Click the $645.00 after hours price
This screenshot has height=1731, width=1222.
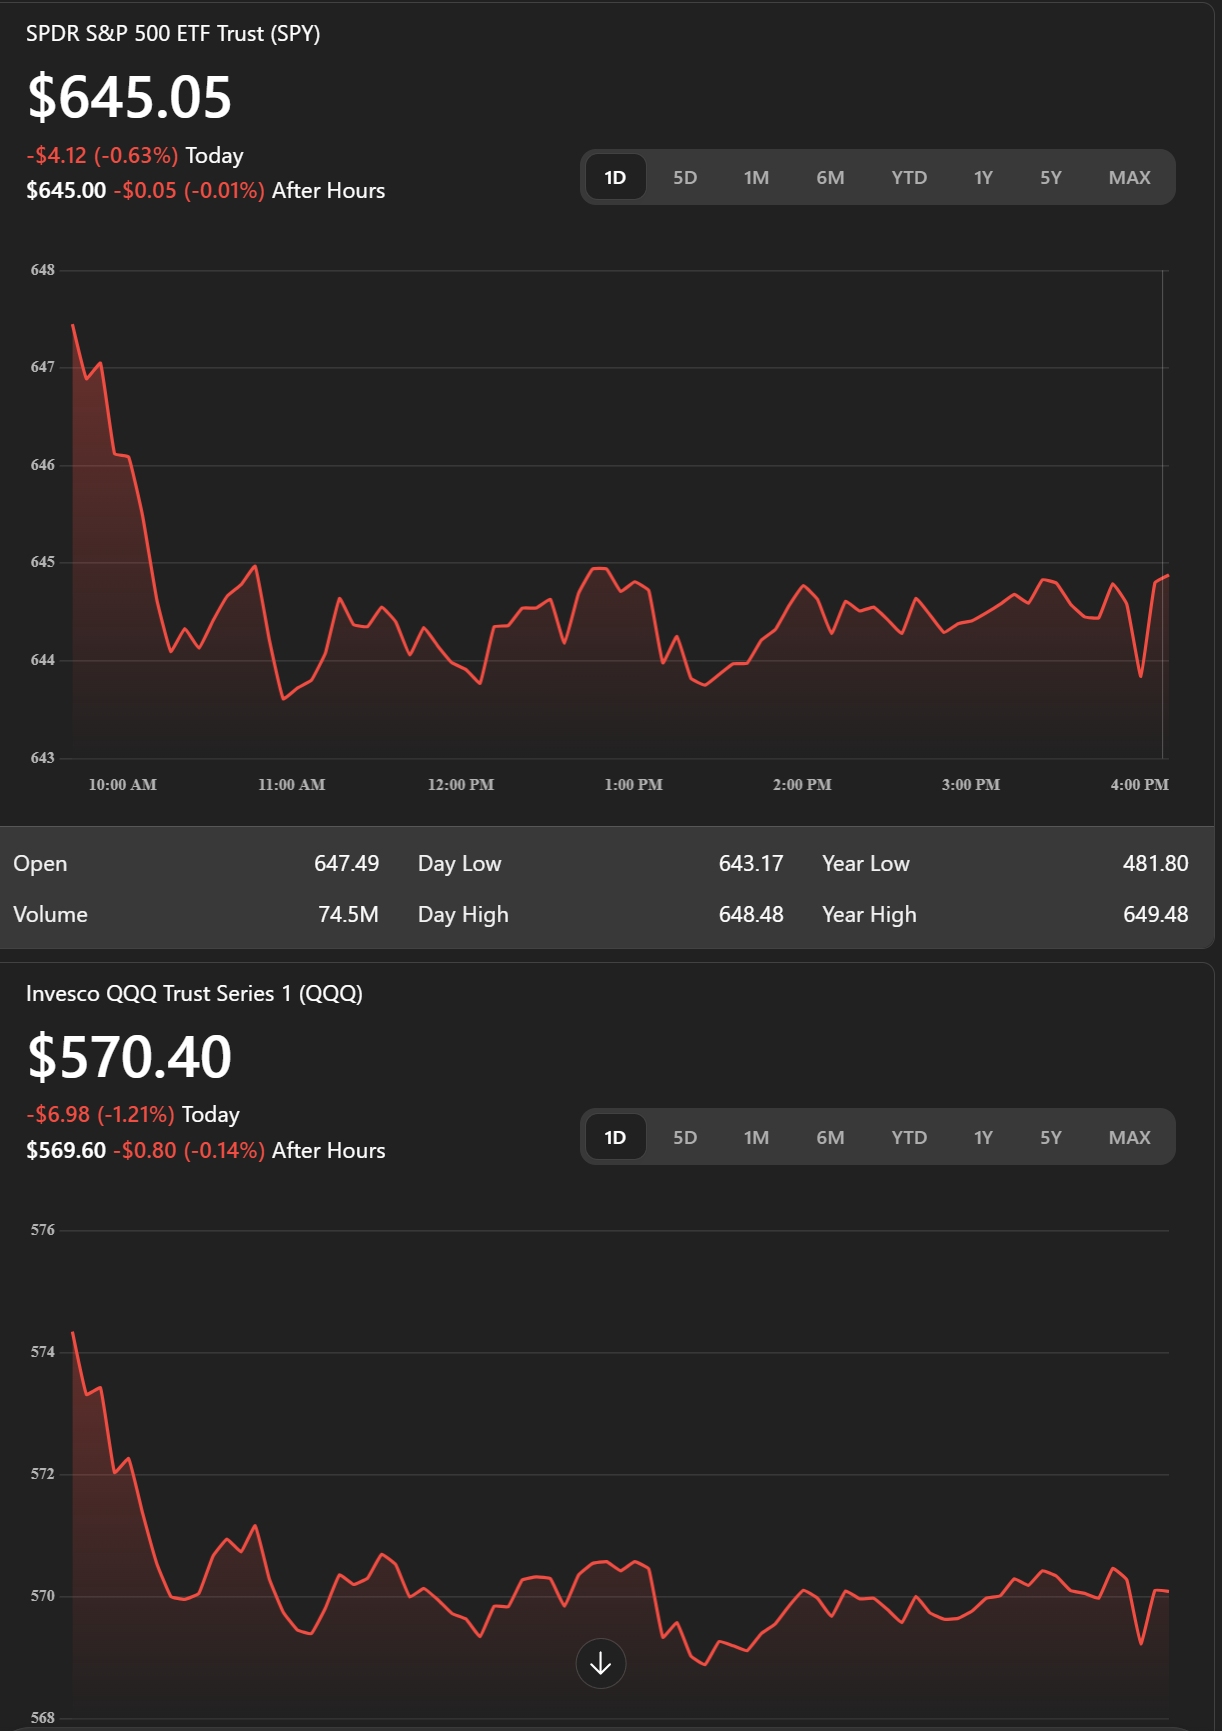coord(66,190)
